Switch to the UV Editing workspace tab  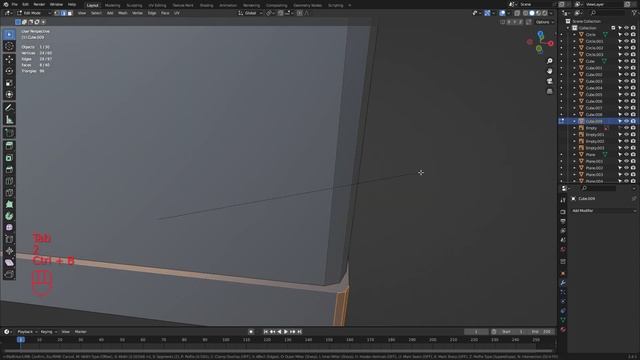pos(157,5)
